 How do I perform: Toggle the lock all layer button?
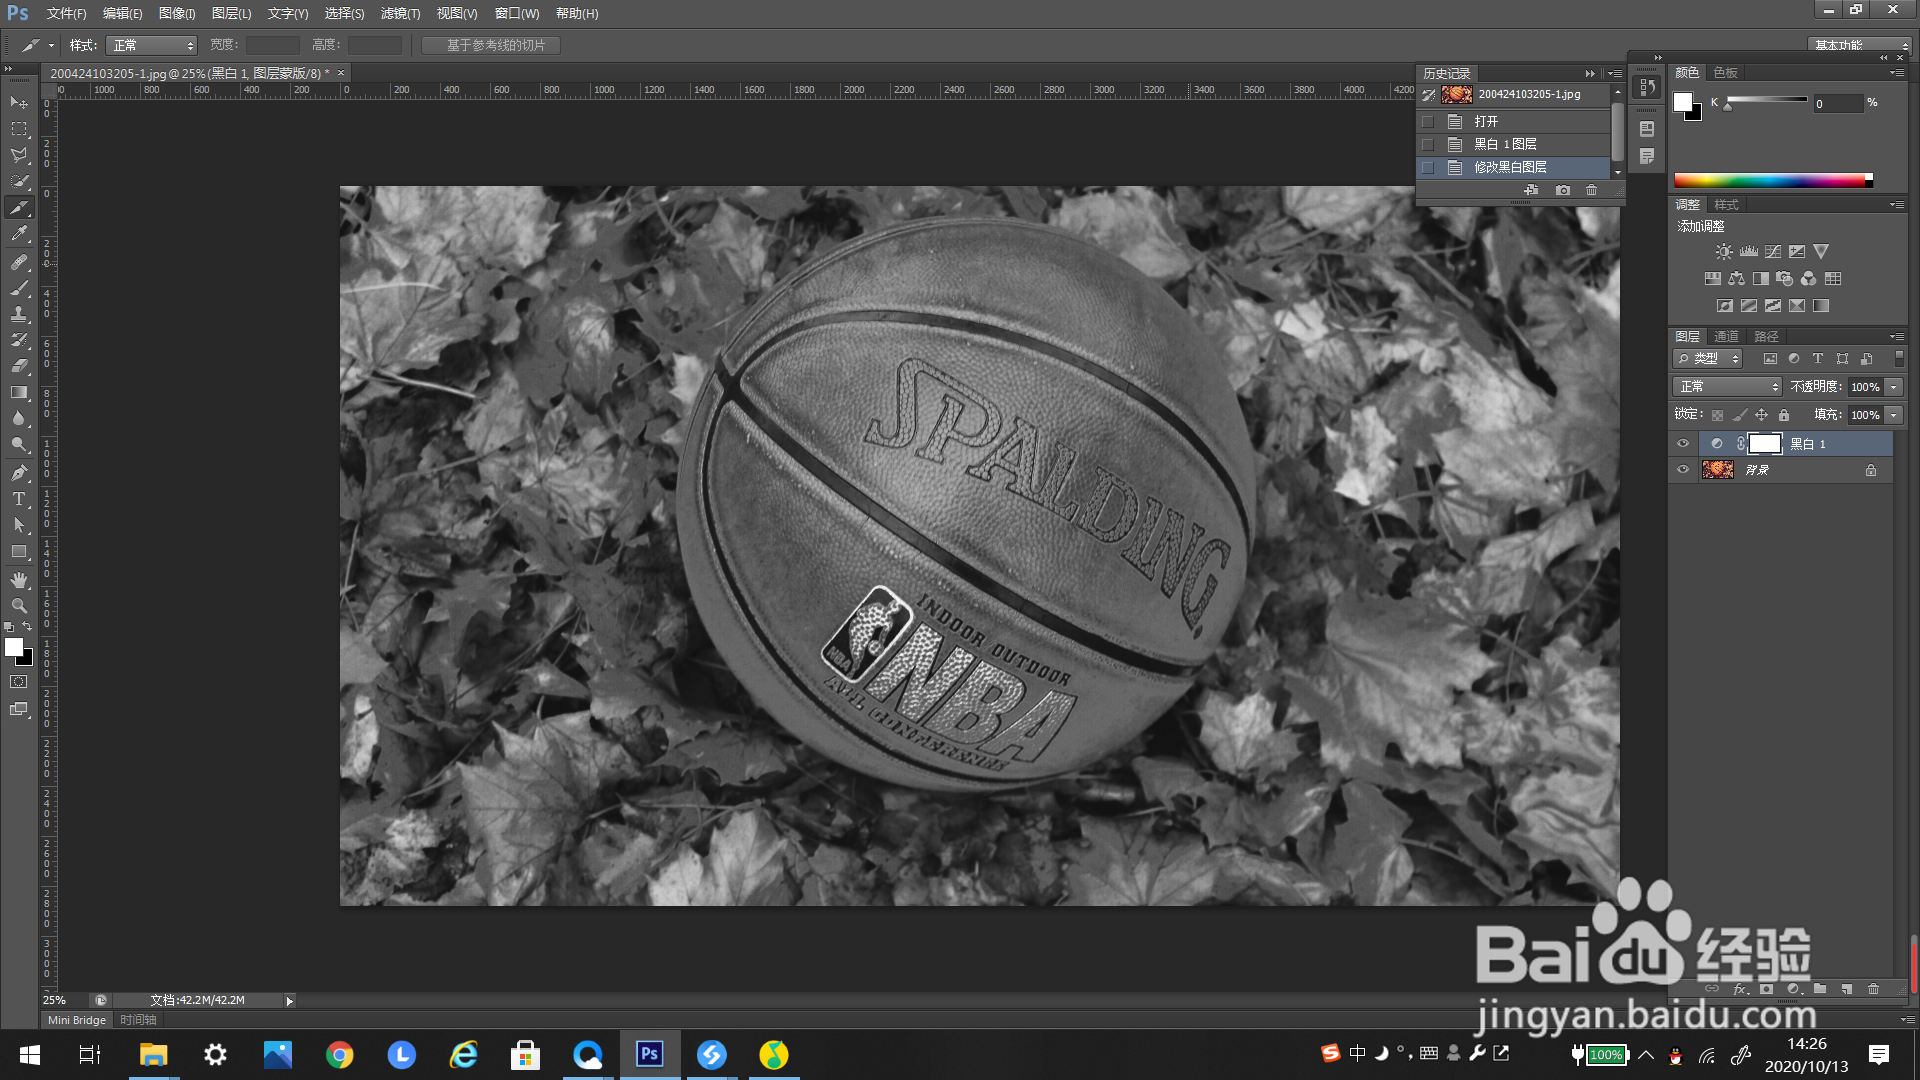pyautogui.click(x=1784, y=415)
